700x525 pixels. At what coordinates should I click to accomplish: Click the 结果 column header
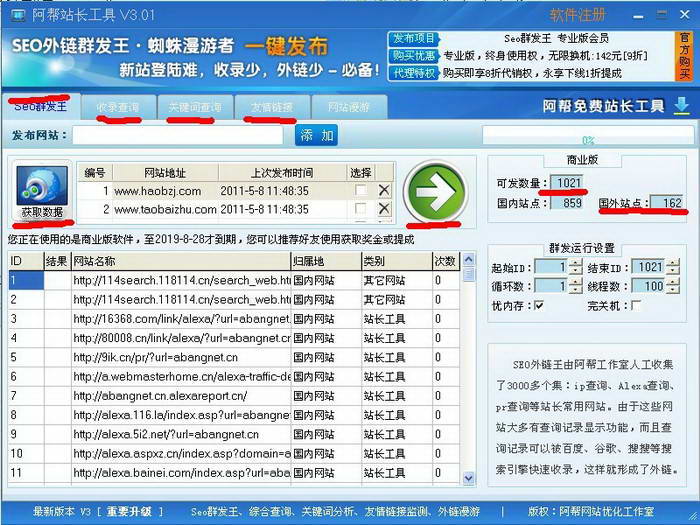pyautogui.click(x=57, y=261)
